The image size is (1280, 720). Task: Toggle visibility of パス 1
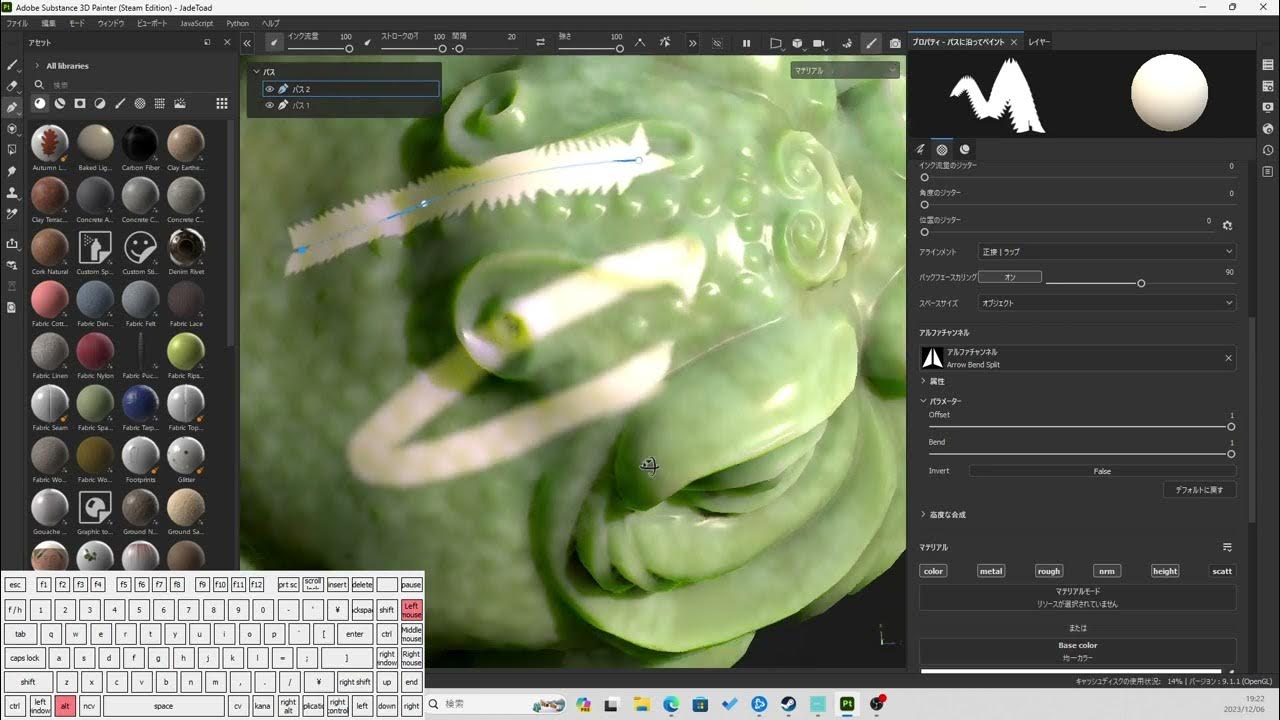pyautogui.click(x=270, y=105)
